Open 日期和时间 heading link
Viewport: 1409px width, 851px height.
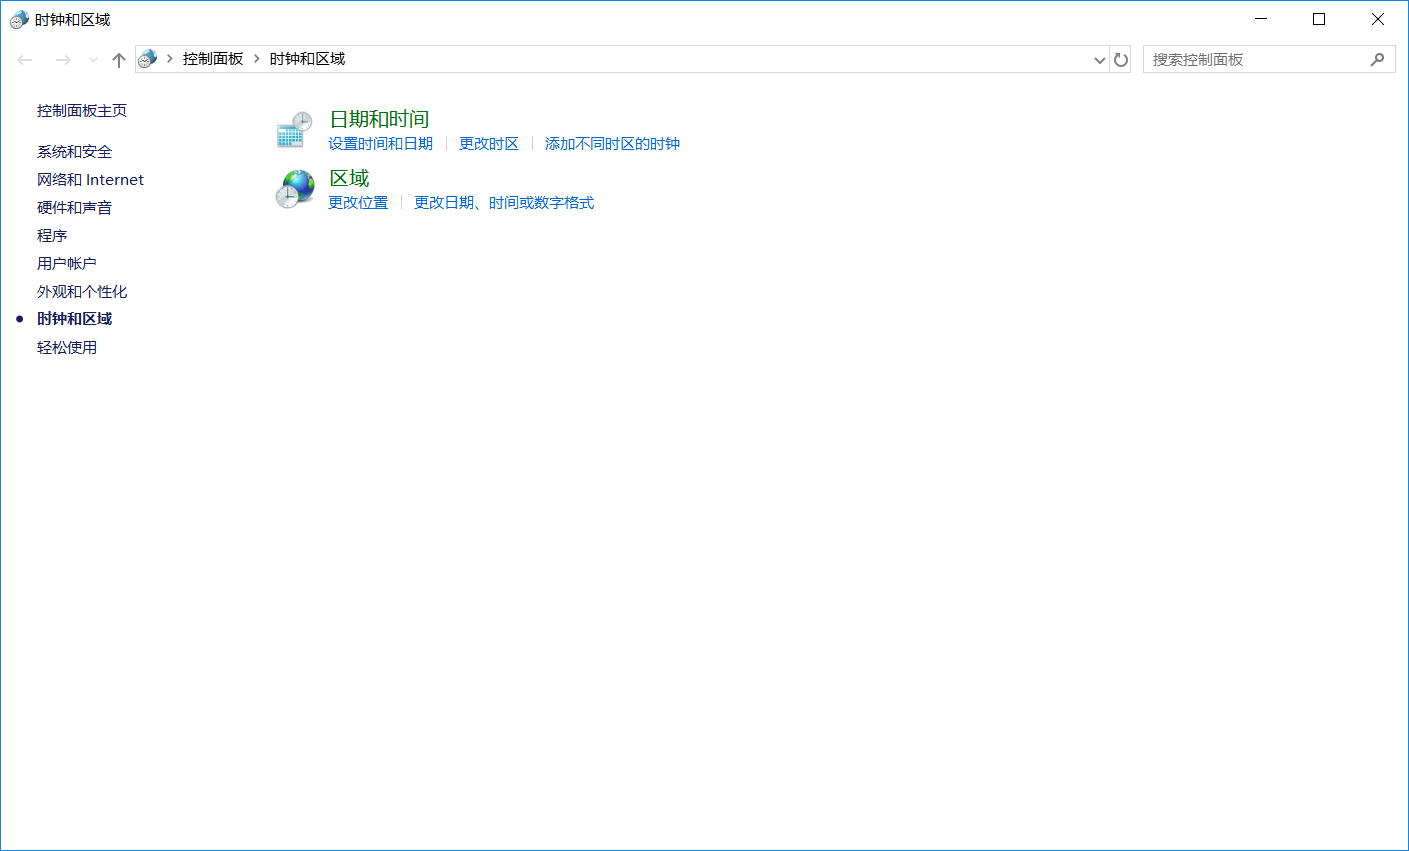pyautogui.click(x=379, y=119)
